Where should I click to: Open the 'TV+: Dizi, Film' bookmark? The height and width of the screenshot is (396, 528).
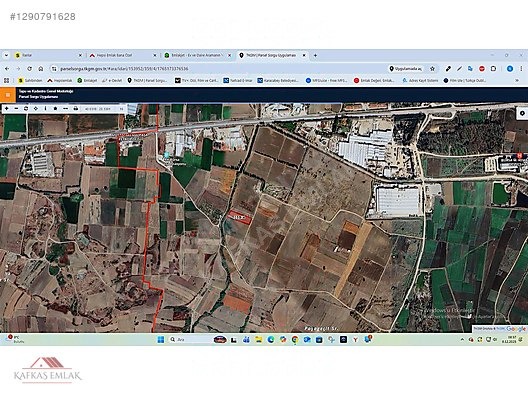[x=197, y=80]
